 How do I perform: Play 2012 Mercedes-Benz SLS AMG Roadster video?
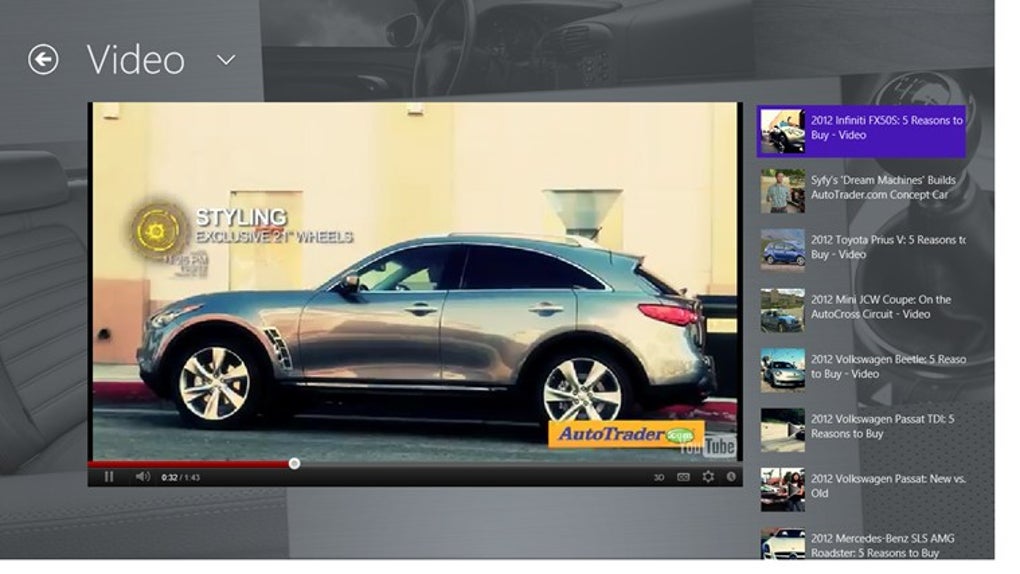(883, 545)
